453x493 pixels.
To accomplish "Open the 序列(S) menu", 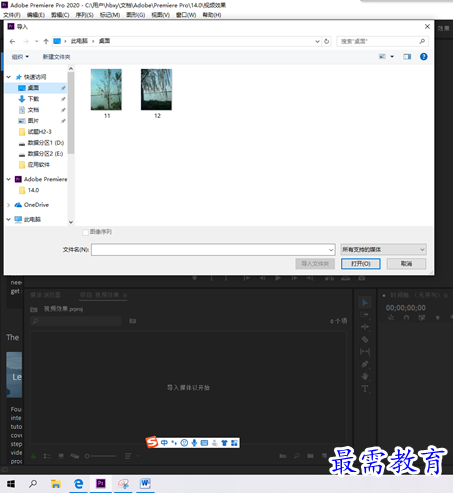I will [x=84, y=15].
